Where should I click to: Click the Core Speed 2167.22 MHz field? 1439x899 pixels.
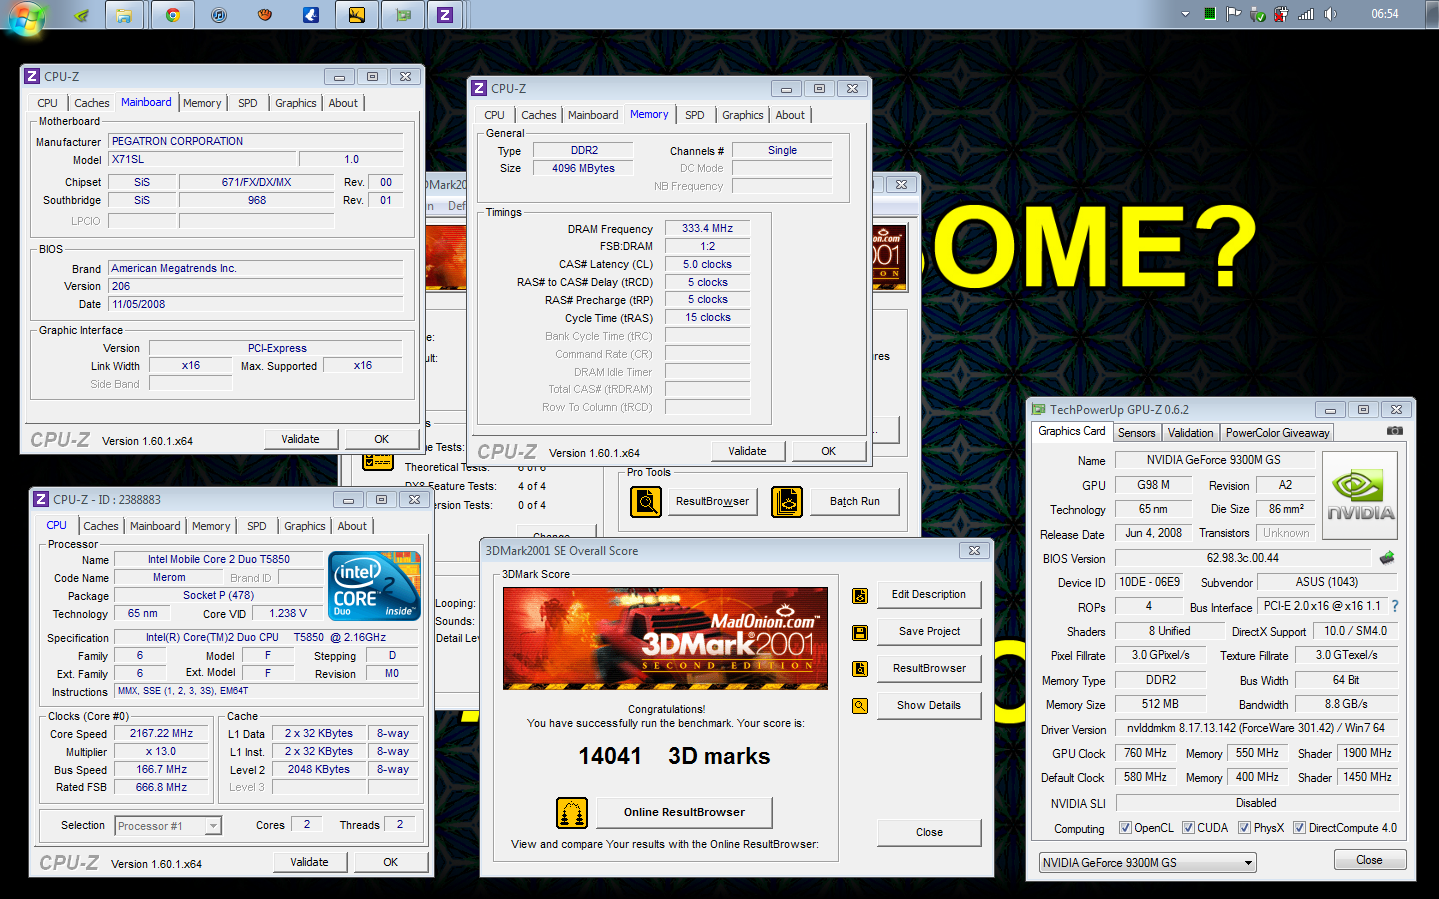pyautogui.click(x=161, y=733)
